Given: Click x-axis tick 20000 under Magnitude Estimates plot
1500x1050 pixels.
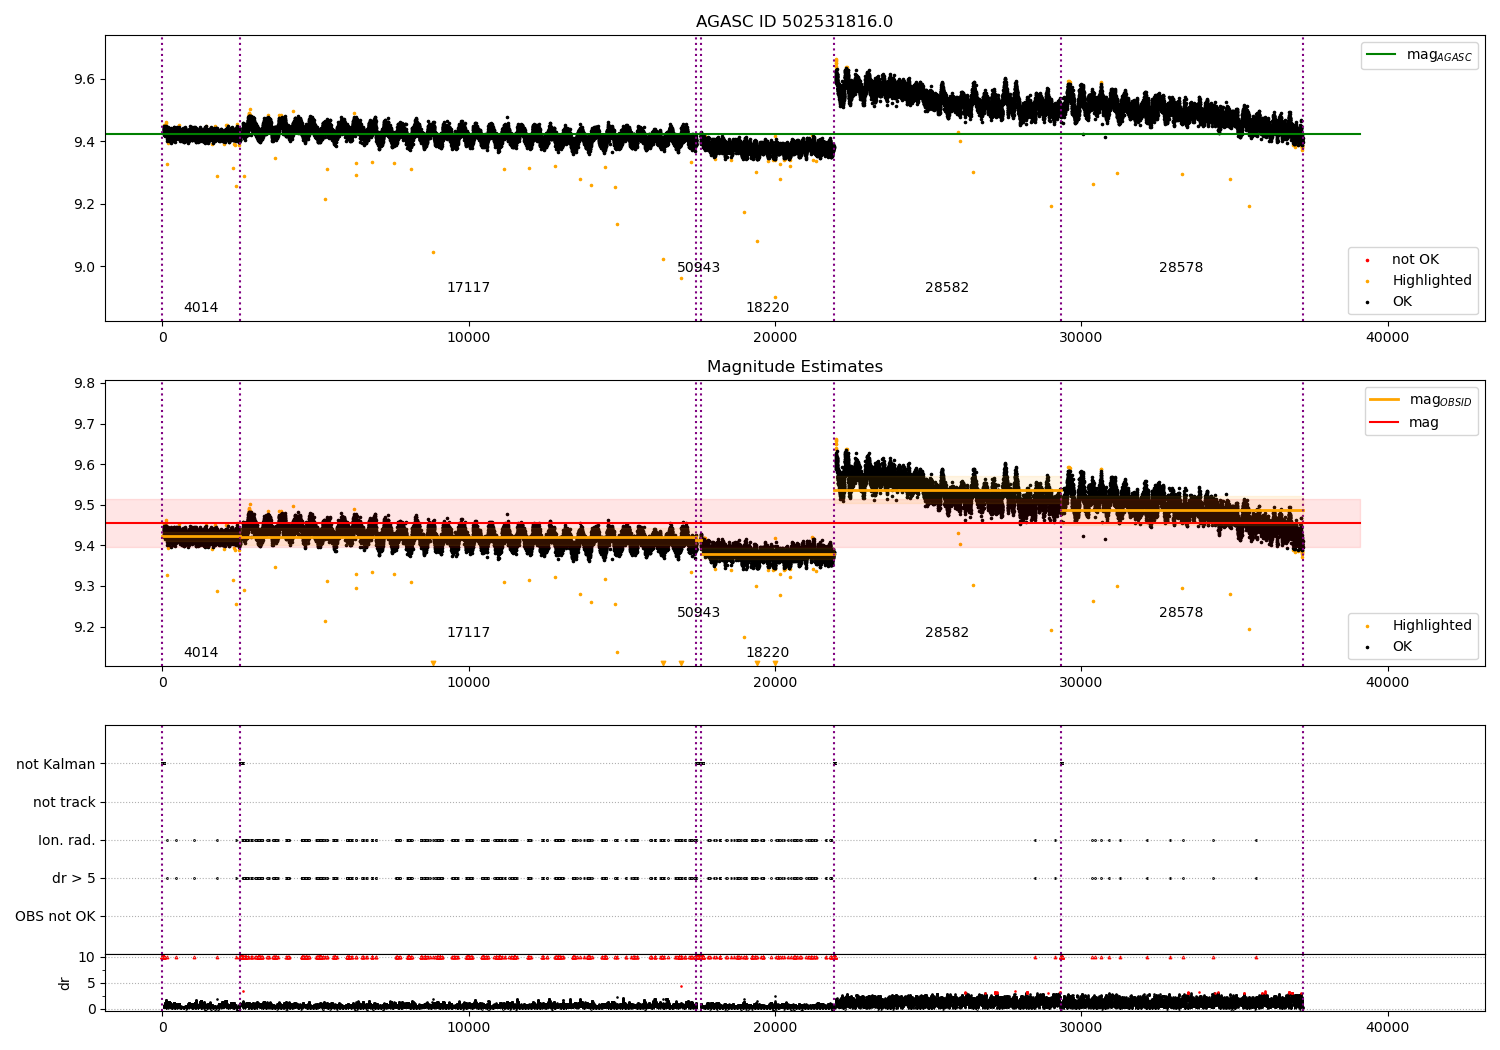Looking at the screenshot, I should pos(775,683).
